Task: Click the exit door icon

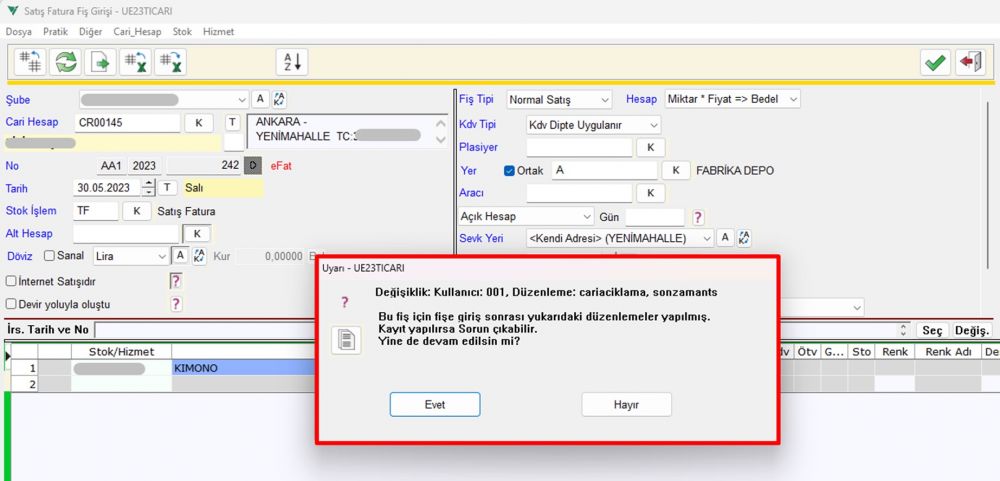Action: 970,62
